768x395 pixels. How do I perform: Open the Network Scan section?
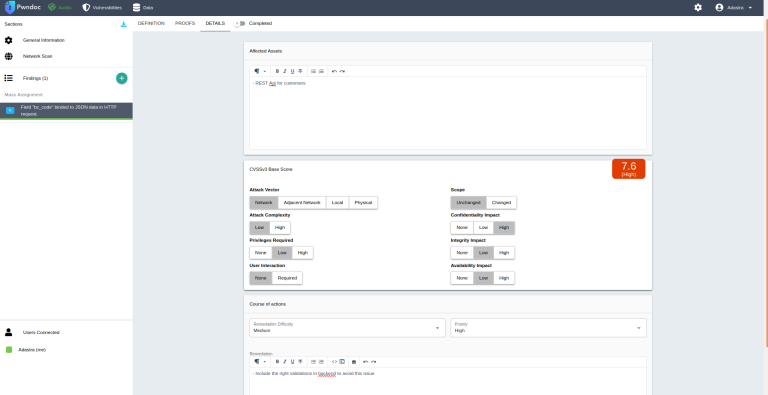pos(66,56)
